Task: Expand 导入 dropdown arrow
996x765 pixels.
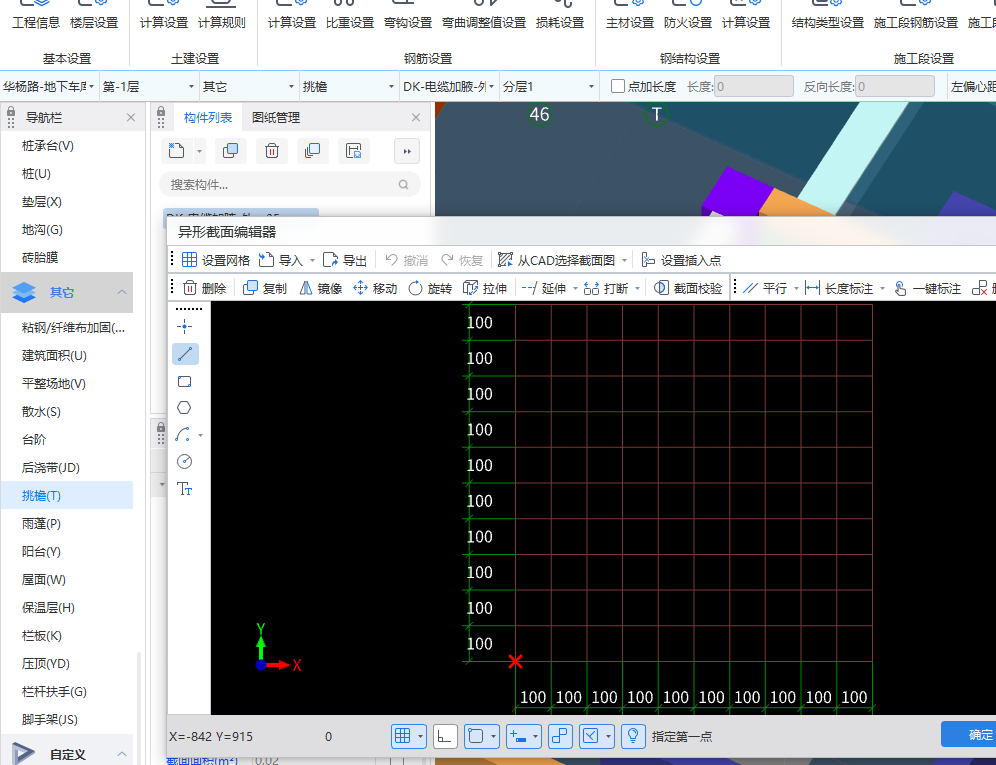Action: tap(312, 261)
